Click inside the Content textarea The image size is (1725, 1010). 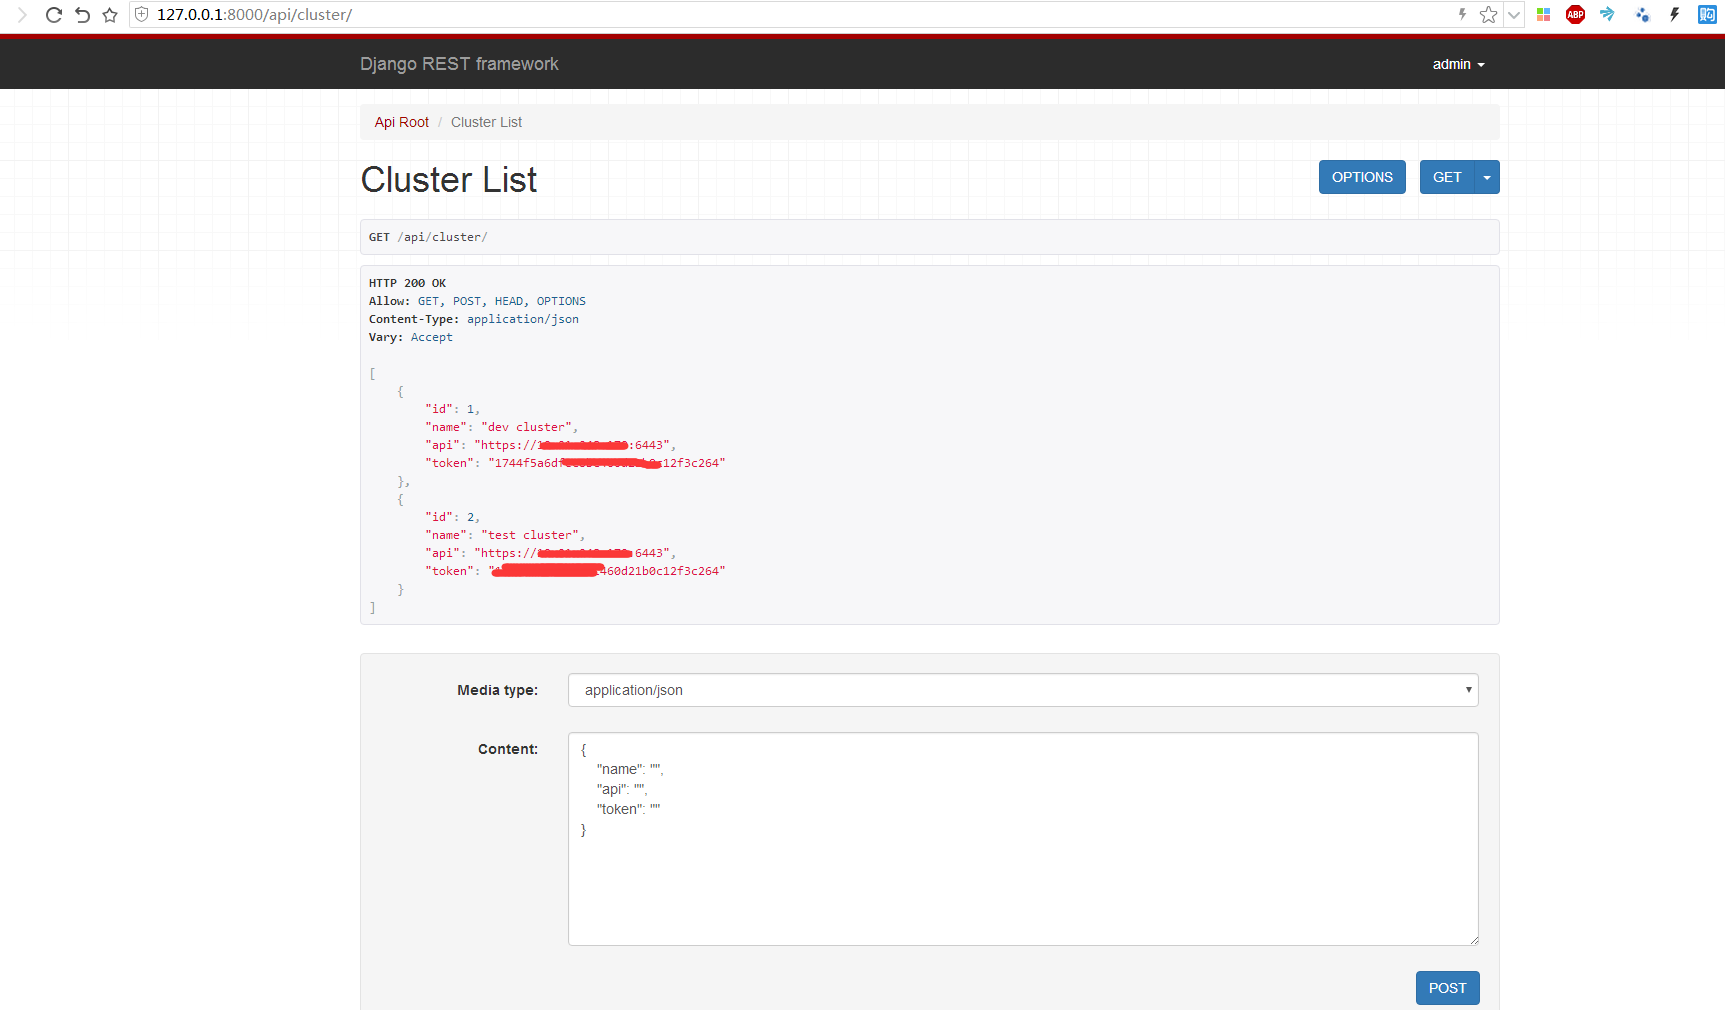point(1023,839)
